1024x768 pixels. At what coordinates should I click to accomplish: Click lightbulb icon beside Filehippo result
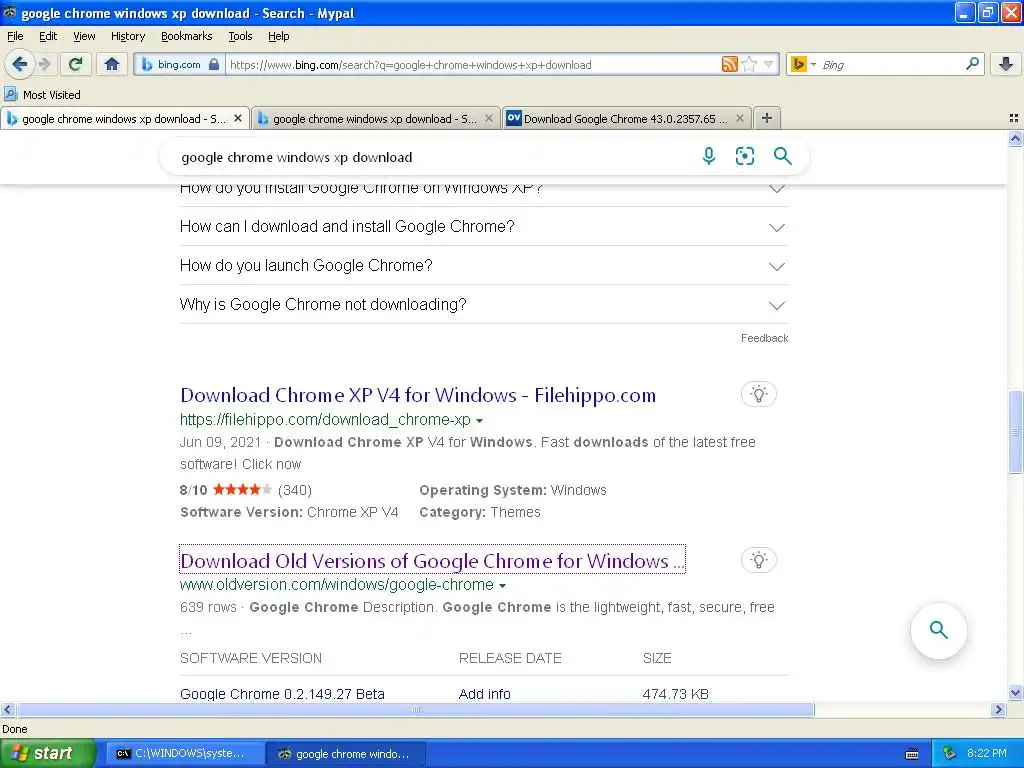tap(758, 394)
